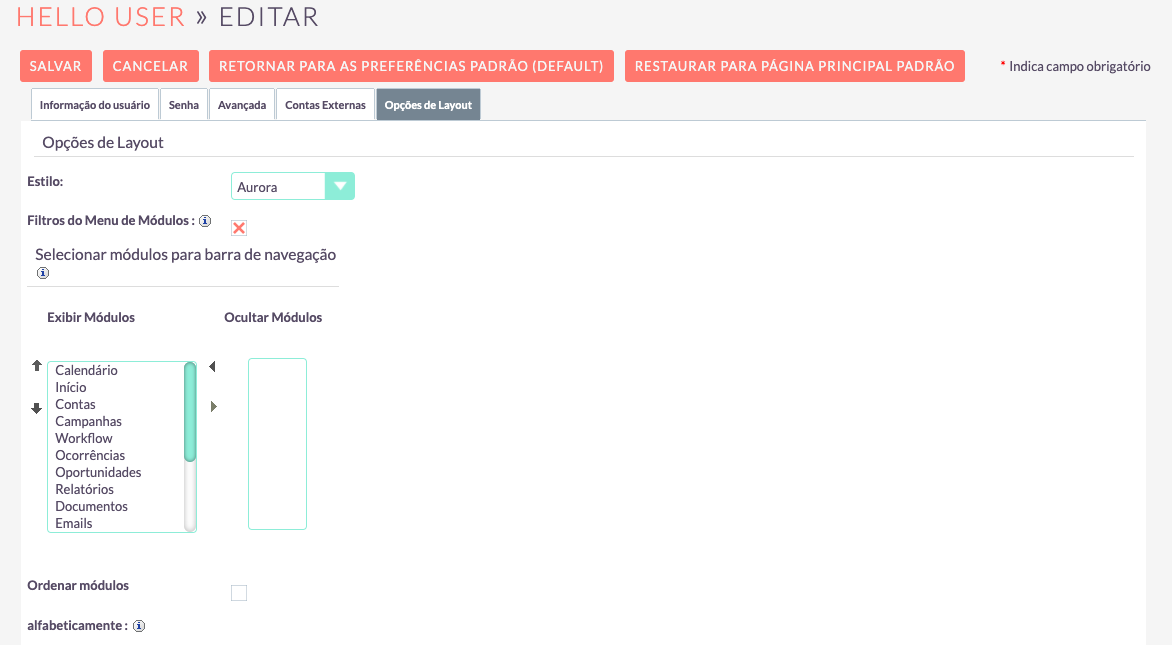Open info icon beside Filtros do Menu de Módulos
The width and height of the screenshot is (1172, 645).
click(x=205, y=220)
